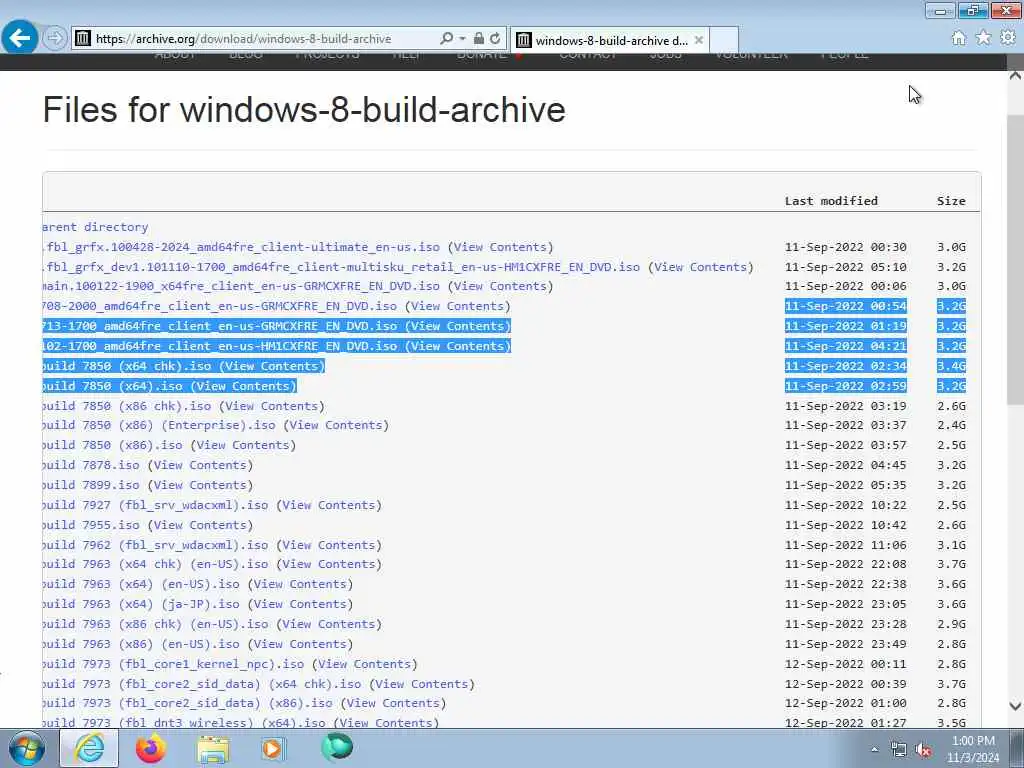This screenshot has width=1024, height=768.
Task: Open Windows Media Player taskbar icon
Action: (273, 748)
